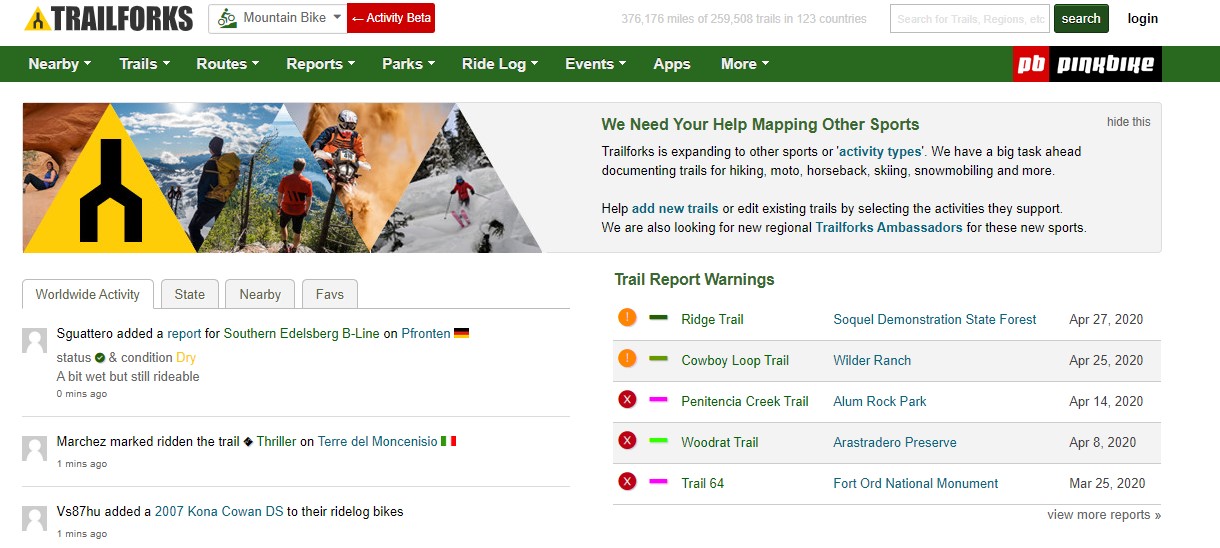Image resolution: width=1220 pixels, height=548 pixels.
Task: Expand the Nearby menu
Action: [x=59, y=64]
